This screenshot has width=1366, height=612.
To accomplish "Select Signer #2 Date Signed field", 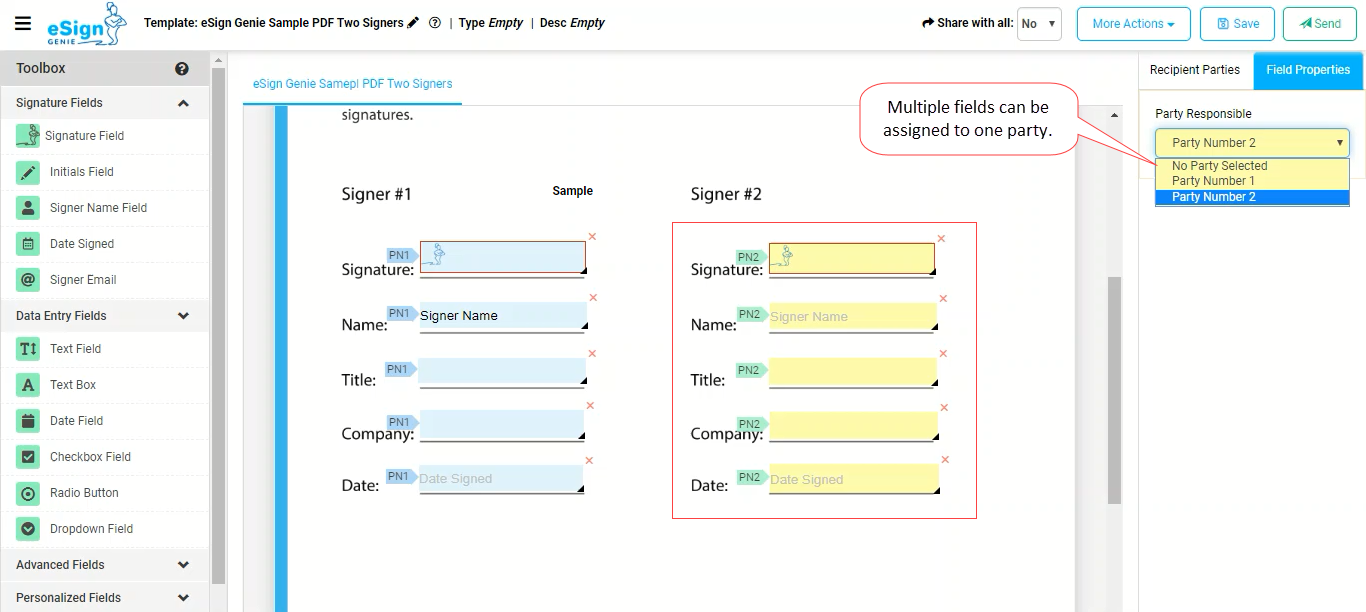I will pyautogui.click(x=853, y=480).
